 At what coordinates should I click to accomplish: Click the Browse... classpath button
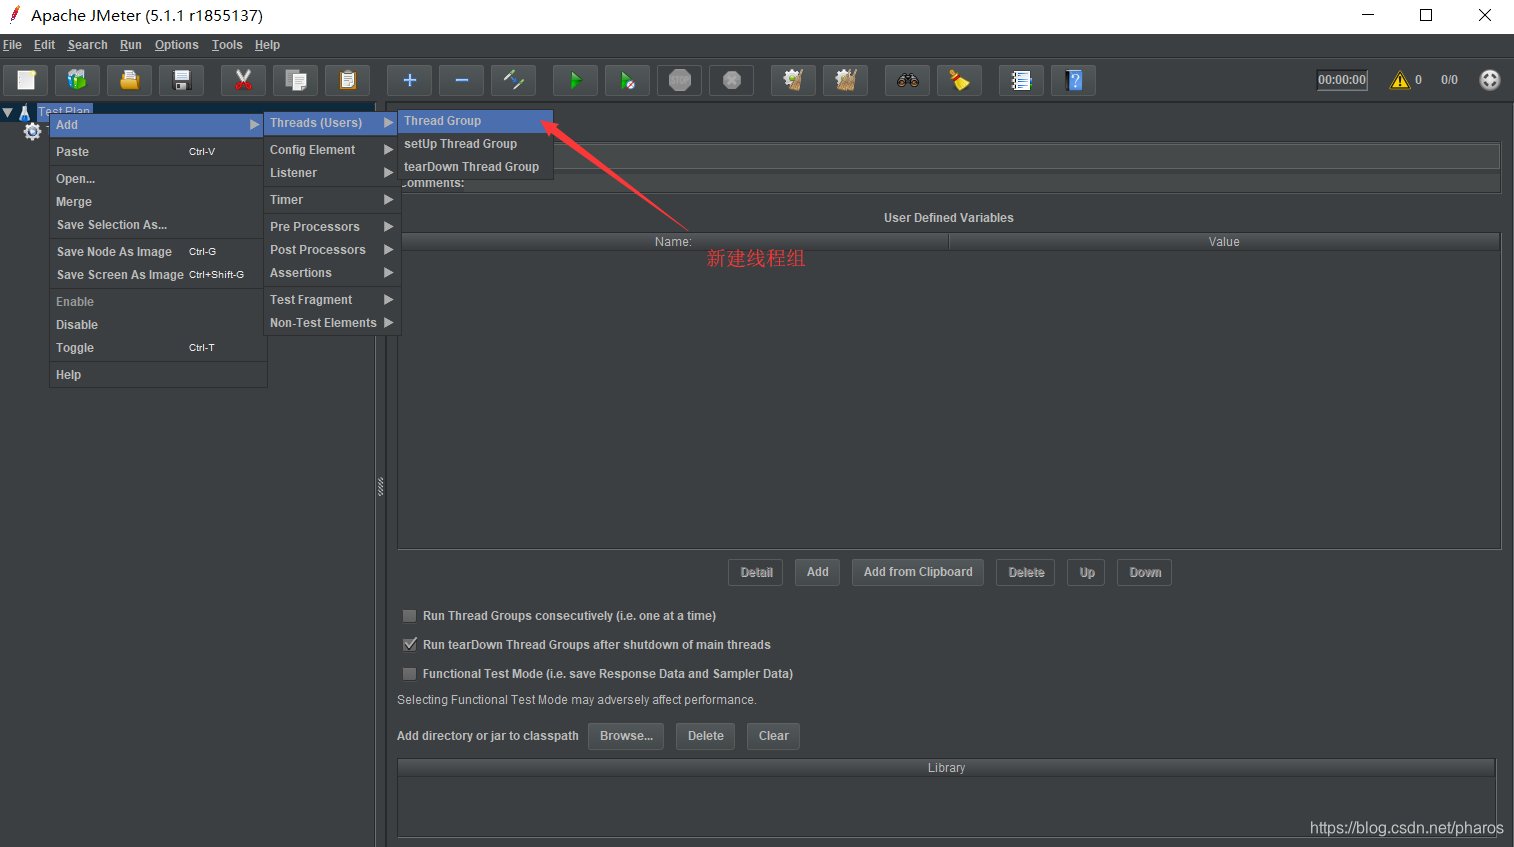626,736
